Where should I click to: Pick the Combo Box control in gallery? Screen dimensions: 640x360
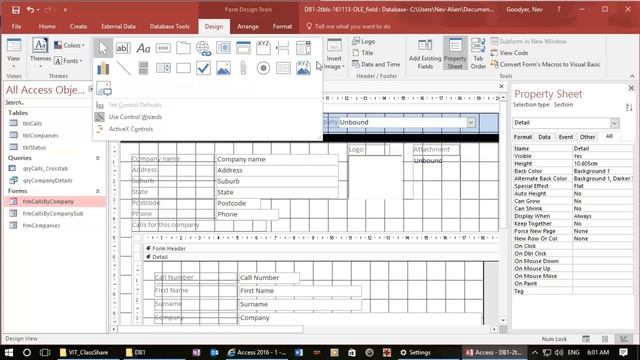point(303,48)
